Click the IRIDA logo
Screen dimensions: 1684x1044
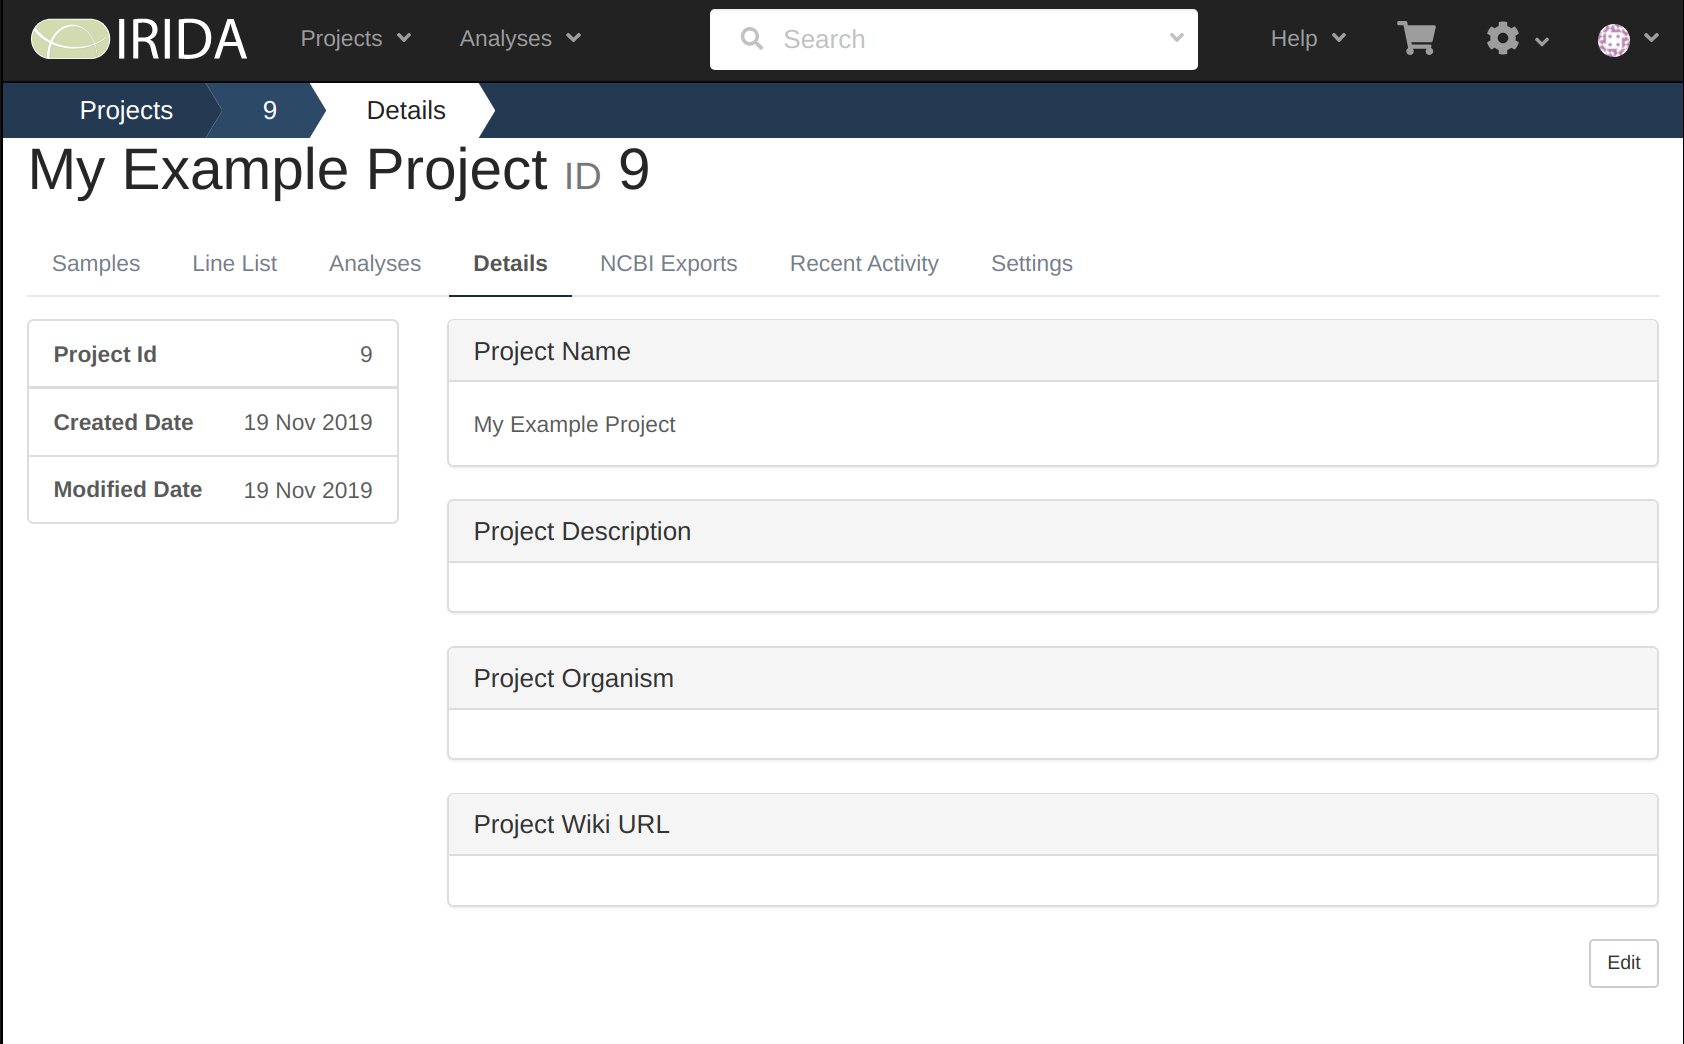click(139, 39)
